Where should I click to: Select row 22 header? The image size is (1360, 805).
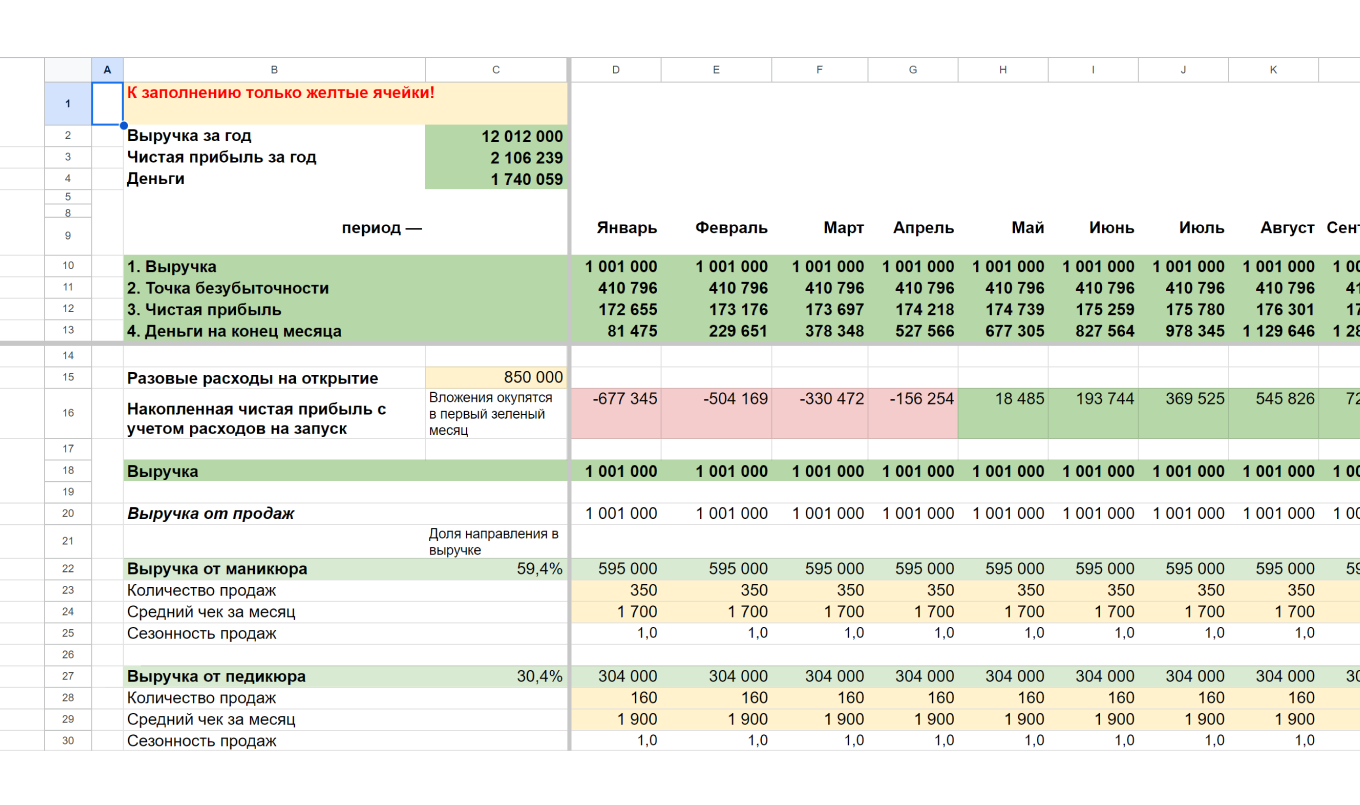tap(68, 569)
